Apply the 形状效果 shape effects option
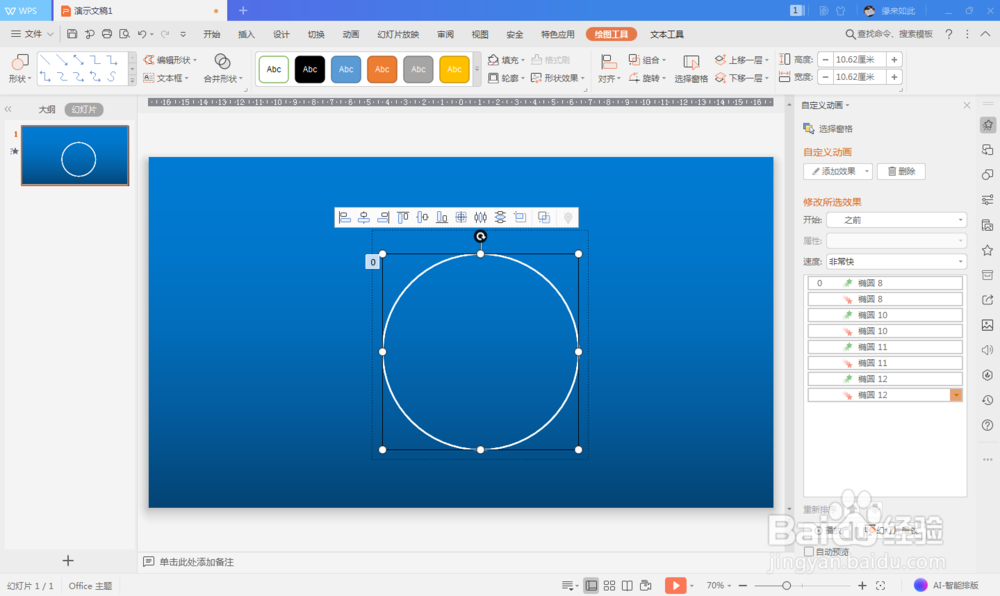Viewport: 1000px width, 596px height. [556, 76]
